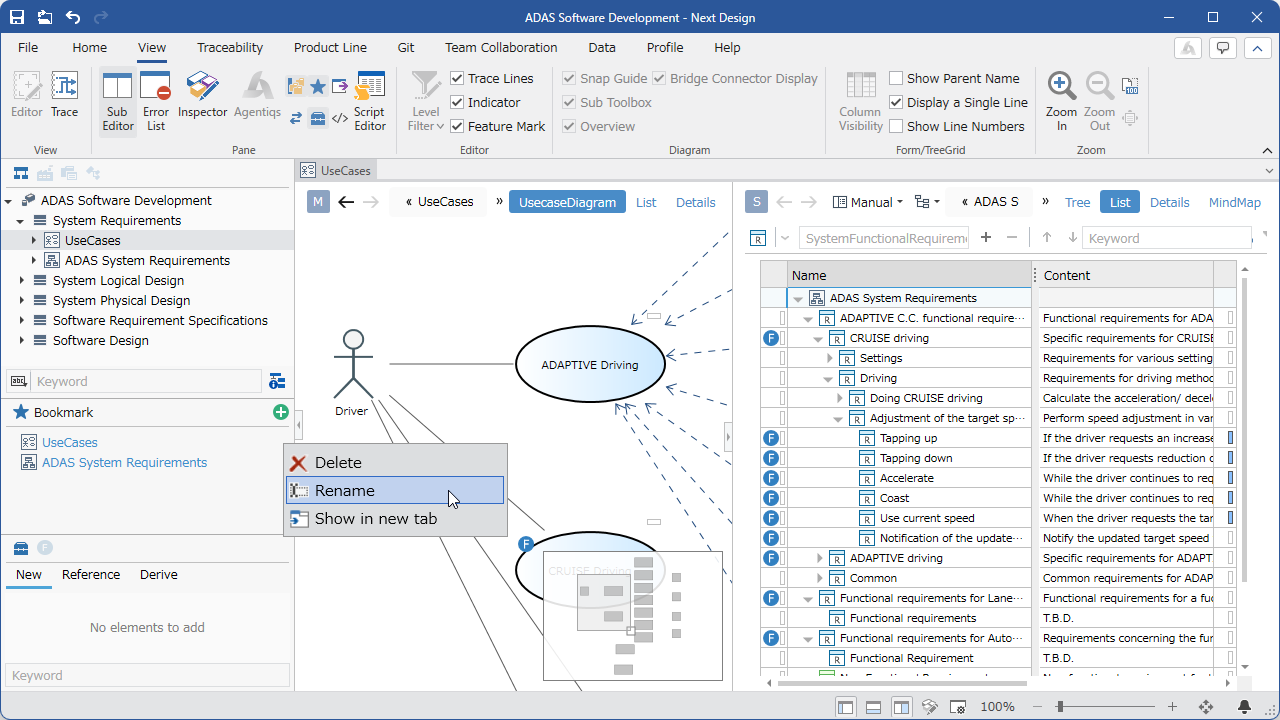Screen dimensions: 1280x720
Task: Click the S sub editor badge
Action: pos(756,202)
